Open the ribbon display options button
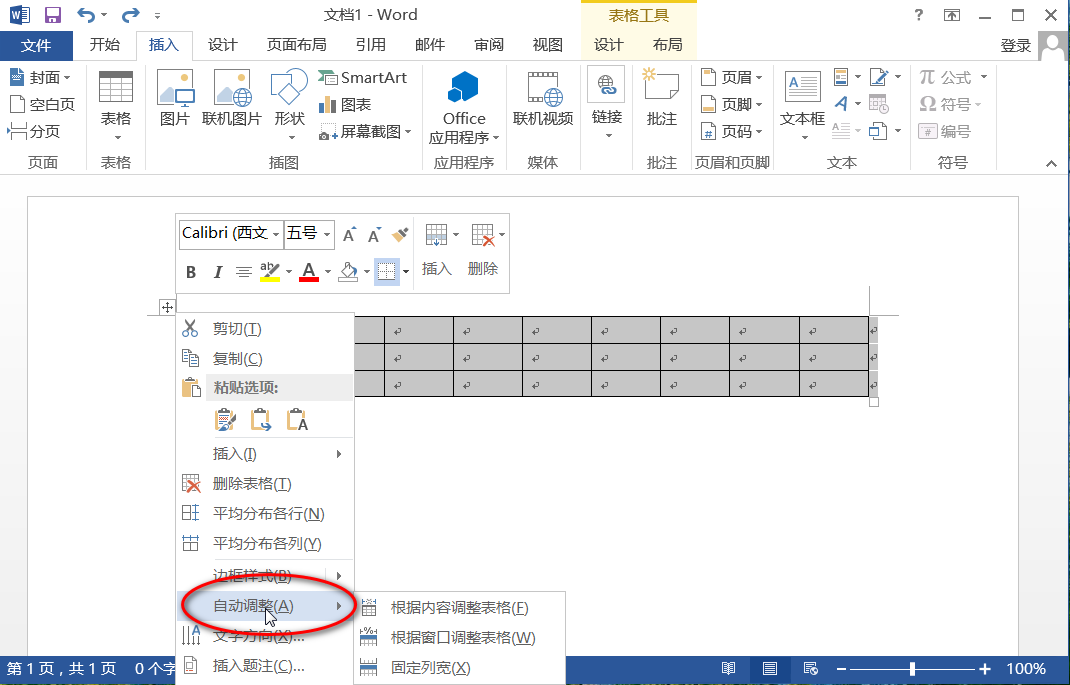 point(951,15)
